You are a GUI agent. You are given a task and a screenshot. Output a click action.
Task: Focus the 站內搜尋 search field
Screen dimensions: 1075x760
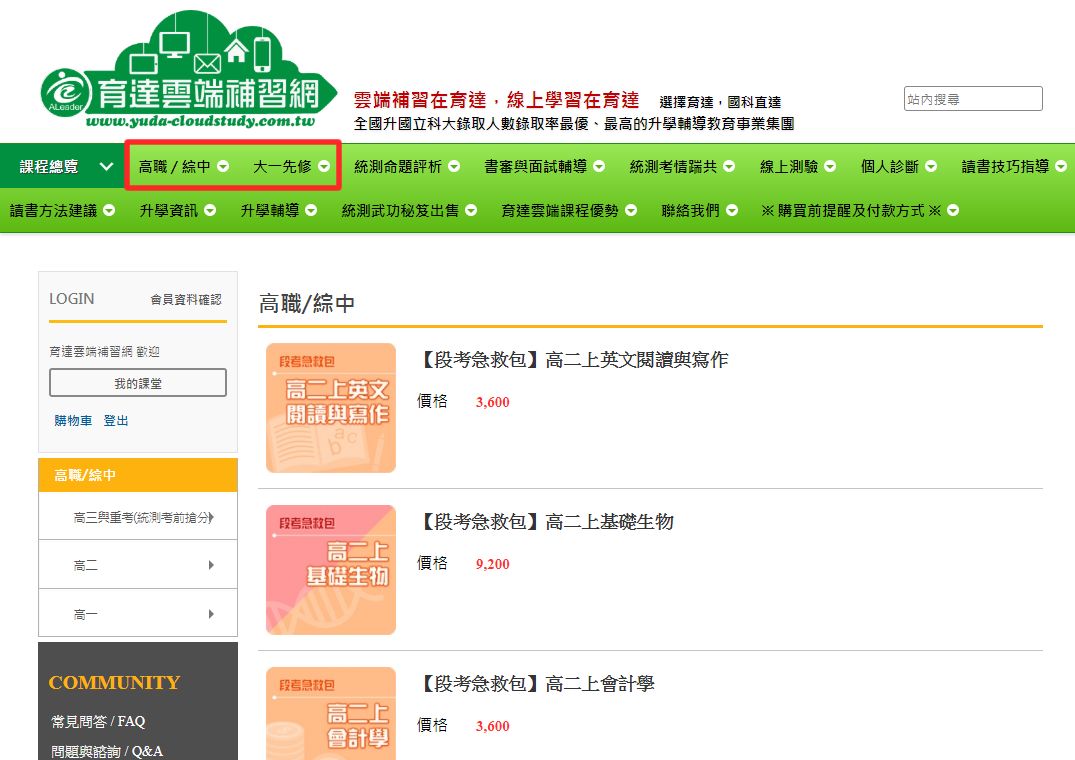(973, 99)
